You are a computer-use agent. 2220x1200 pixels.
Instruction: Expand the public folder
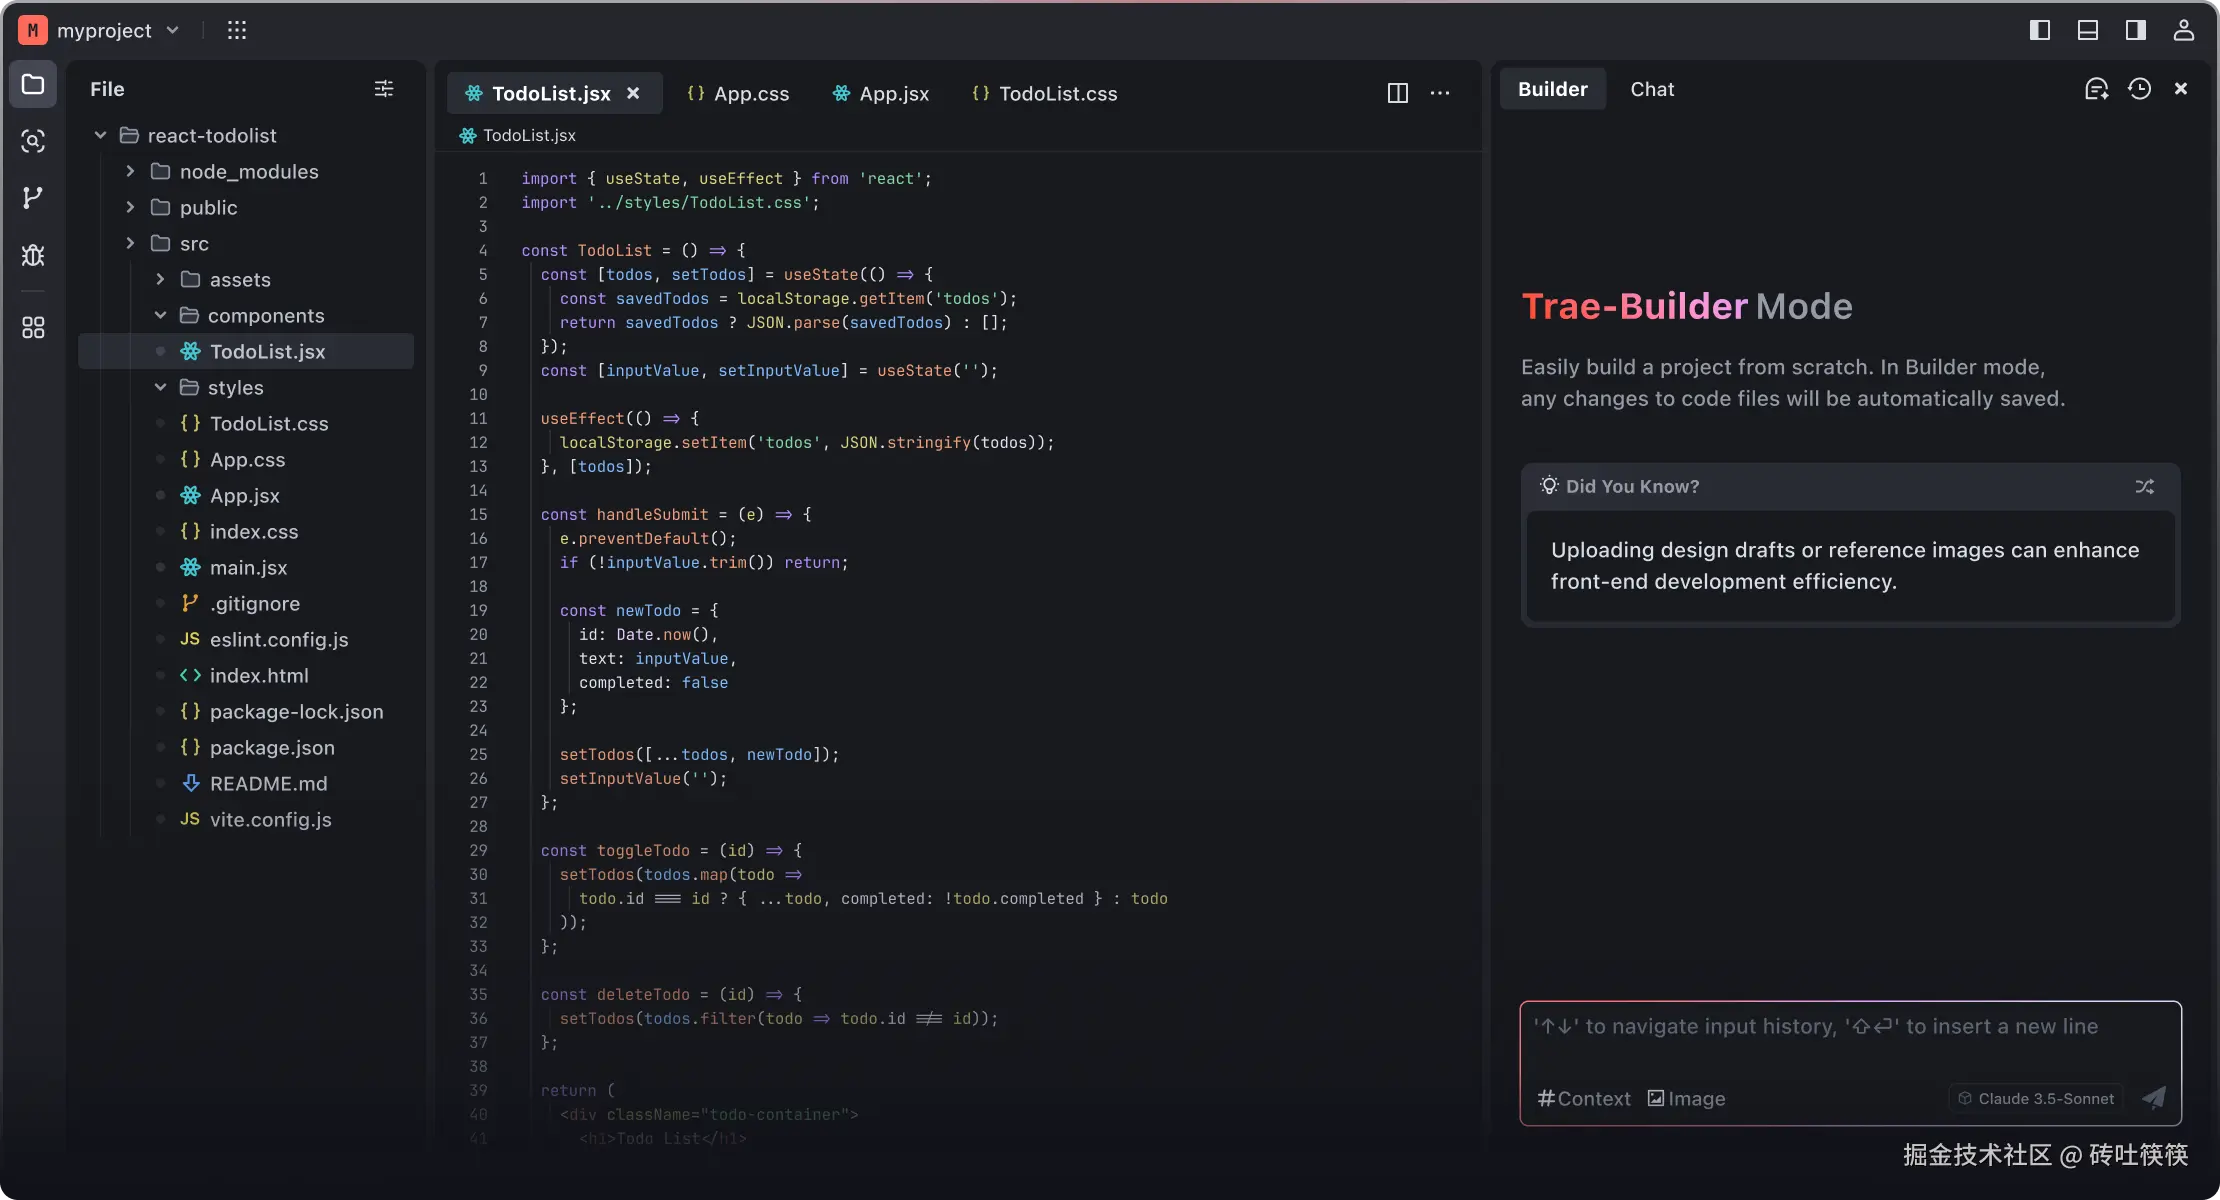(130, 207)
